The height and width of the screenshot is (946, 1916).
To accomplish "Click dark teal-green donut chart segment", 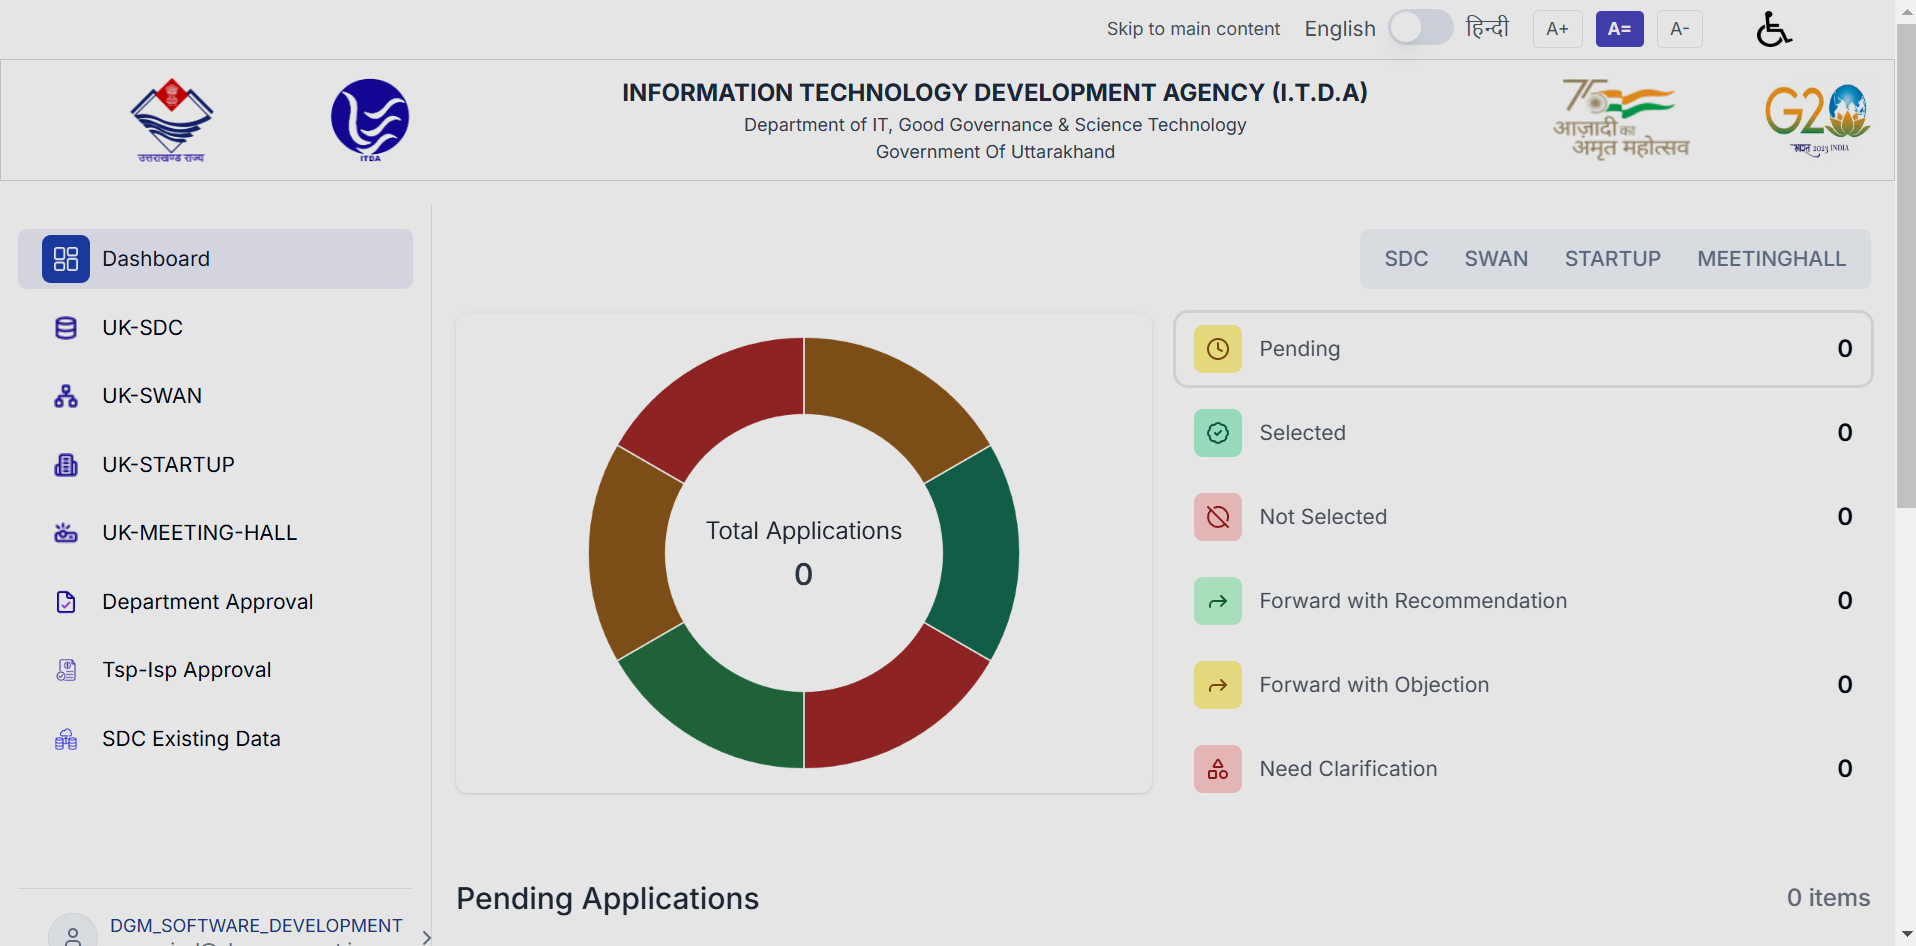I will [x=979, y=553].
